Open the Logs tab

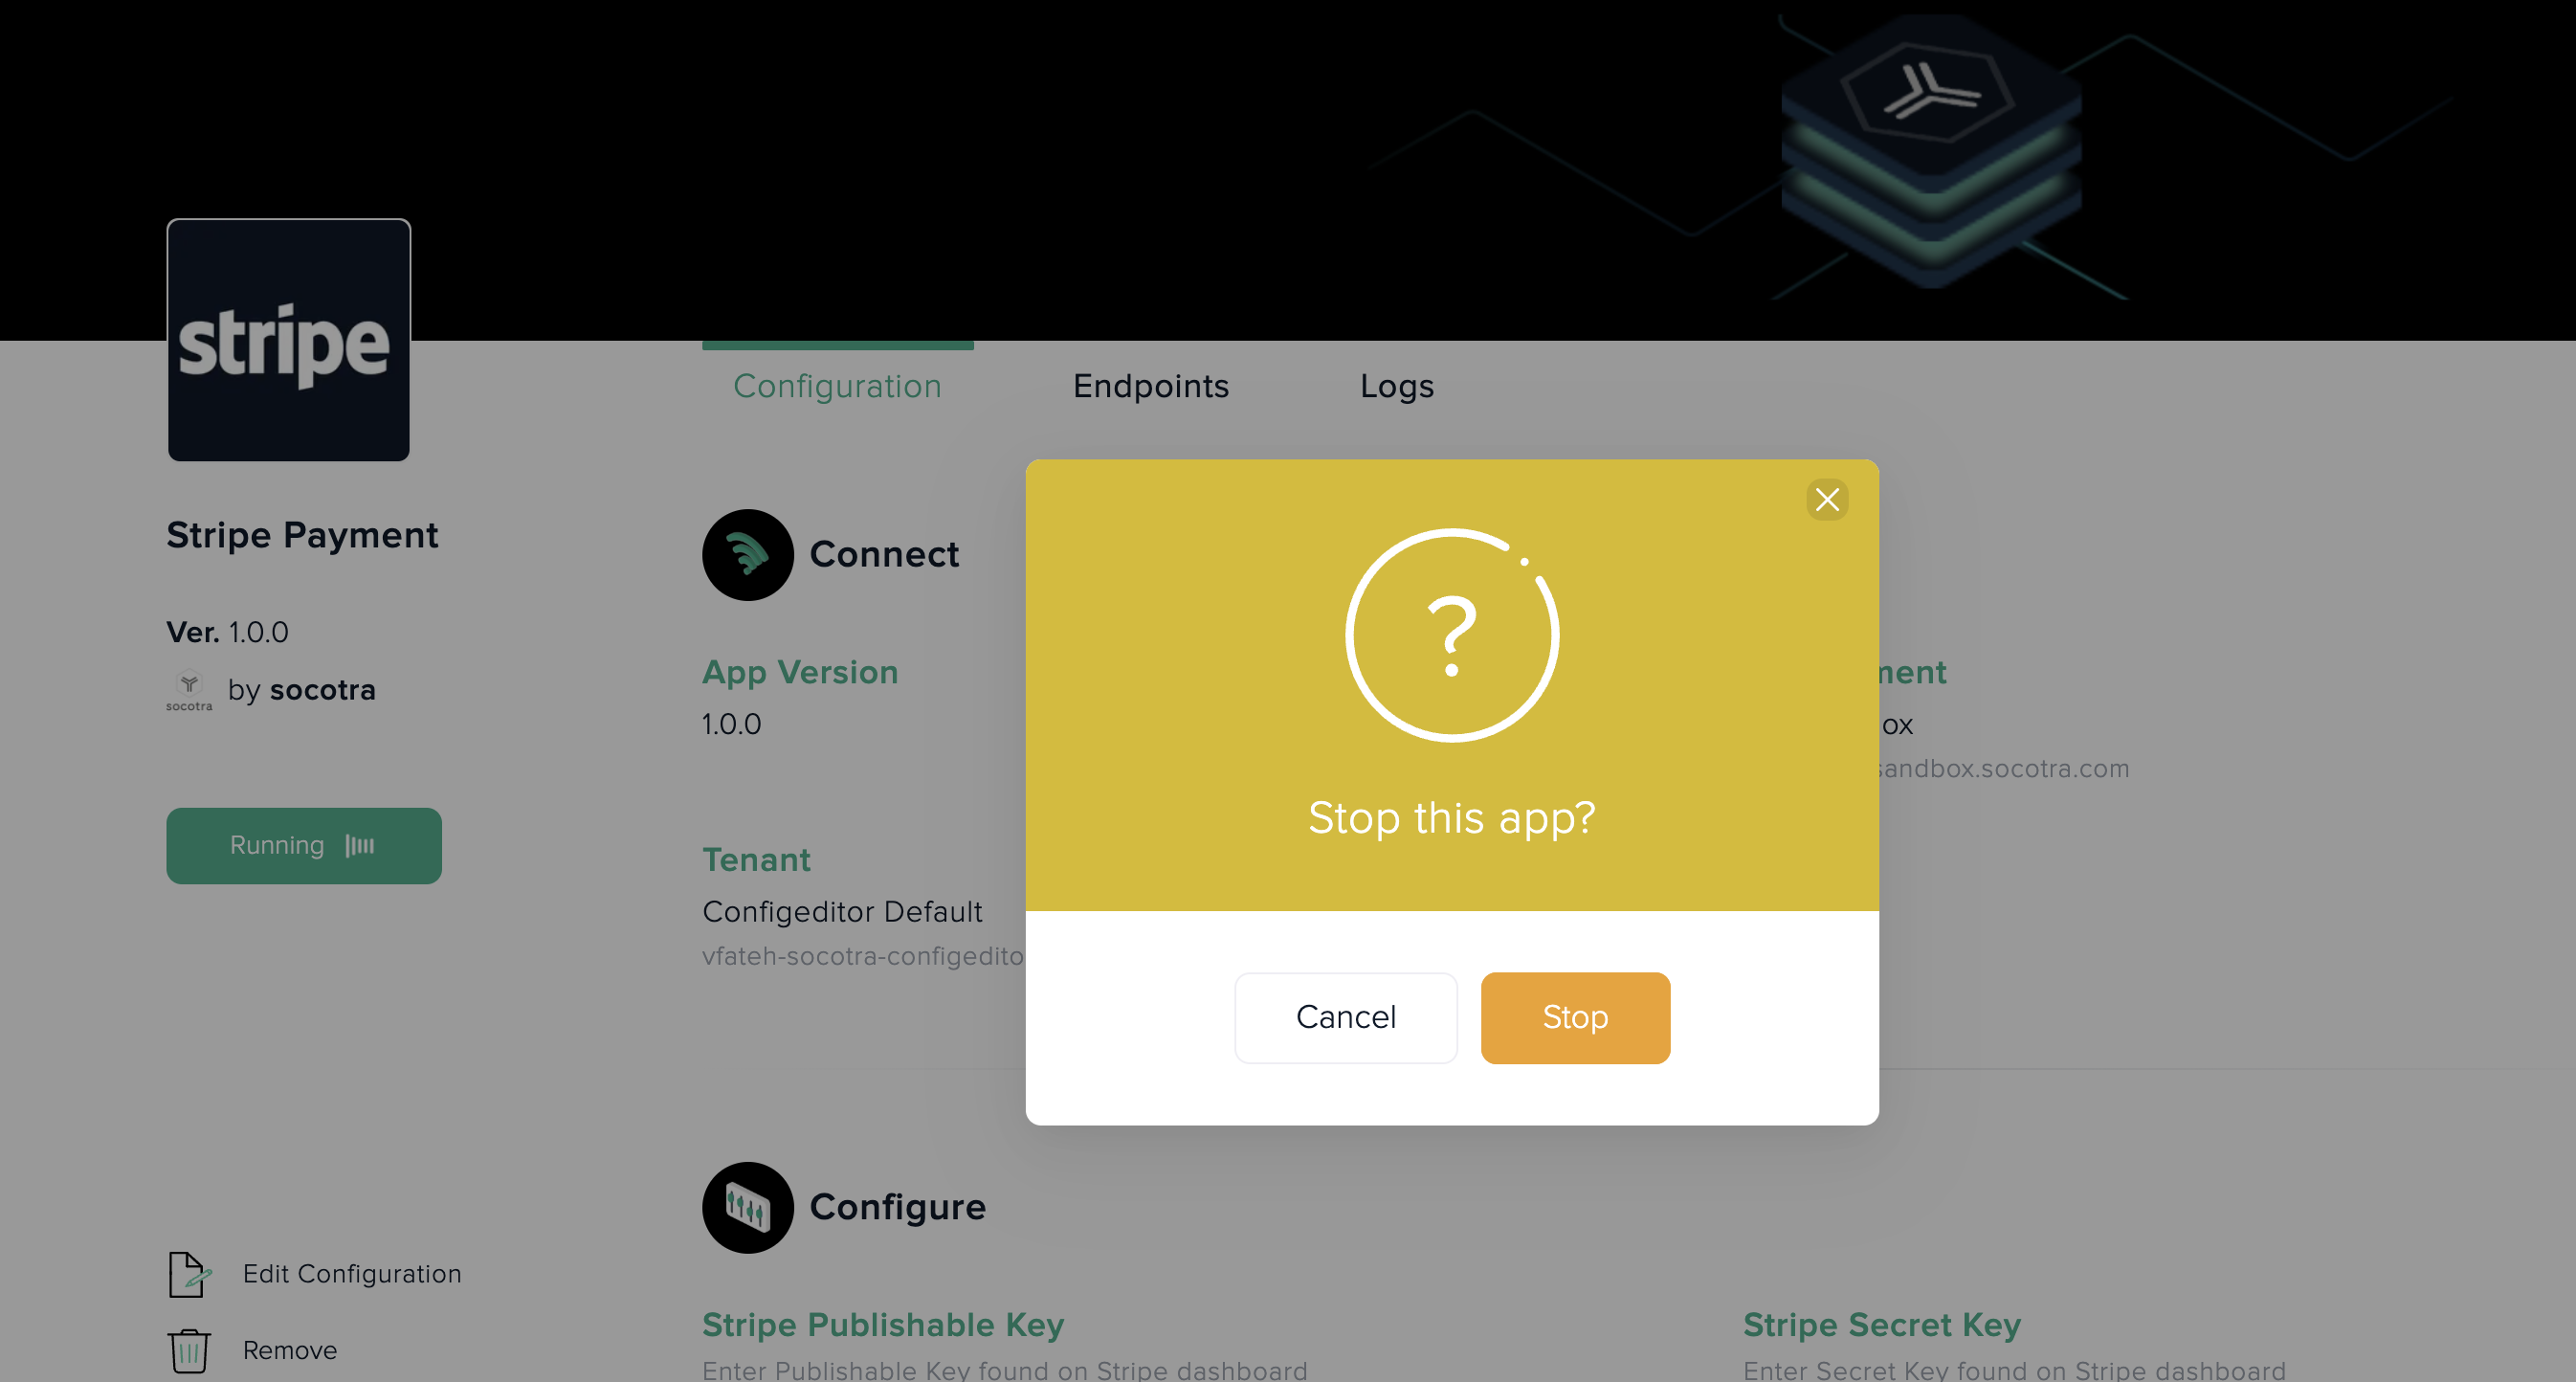[1397, 385]
